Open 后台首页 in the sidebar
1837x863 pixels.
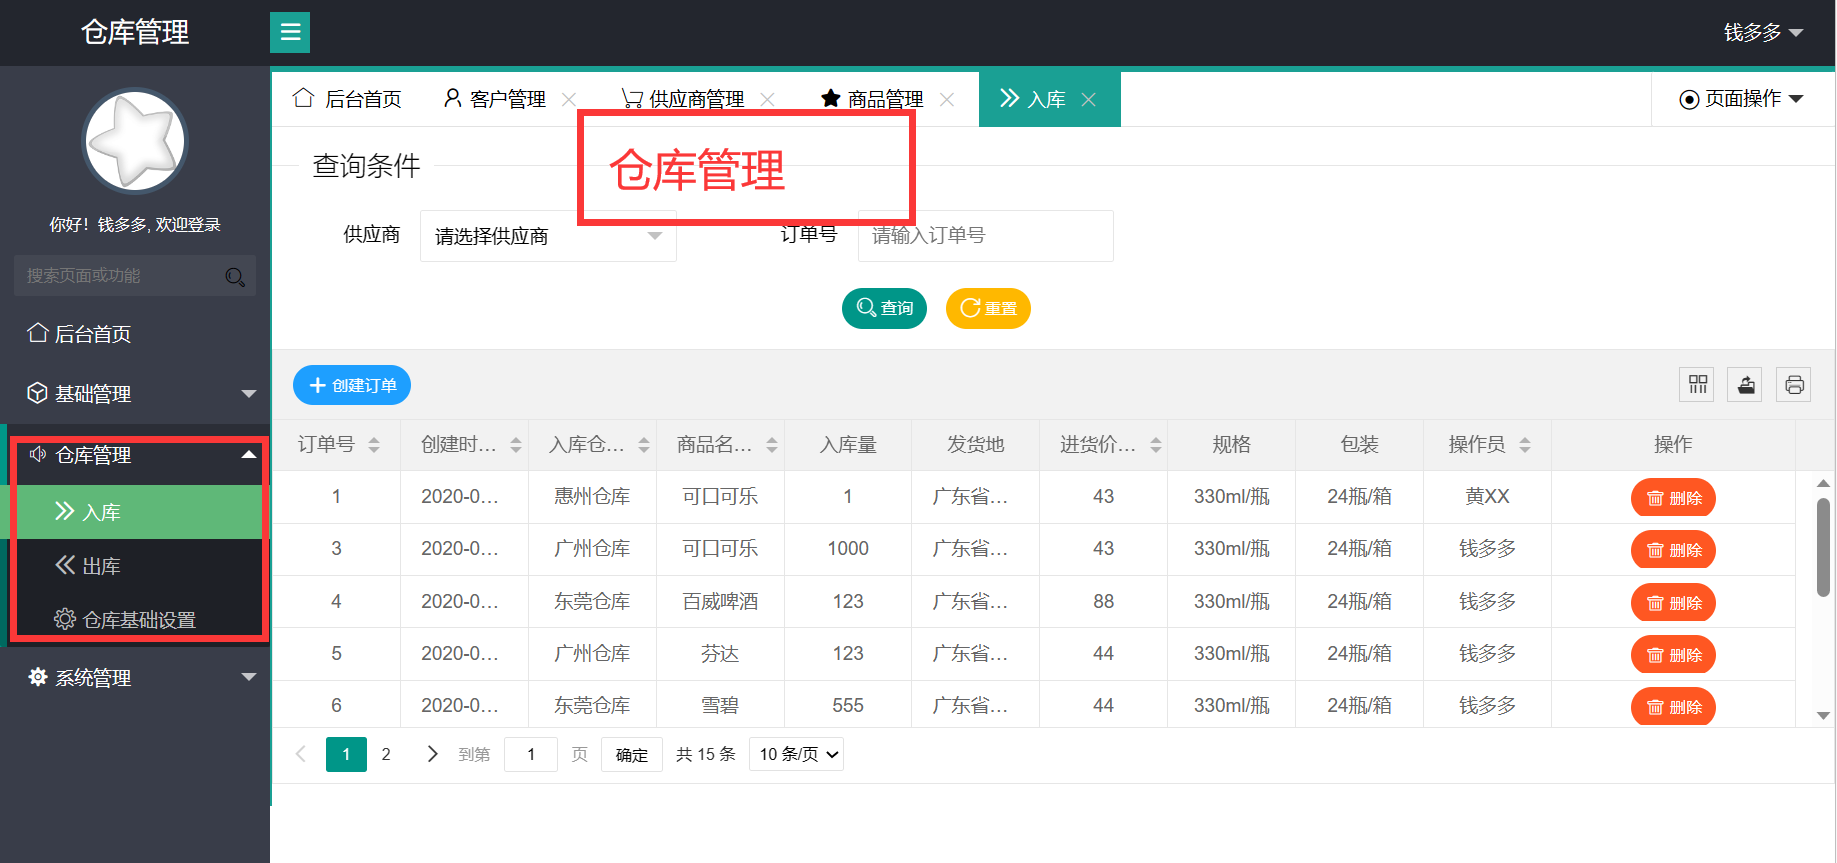point(135,334)
